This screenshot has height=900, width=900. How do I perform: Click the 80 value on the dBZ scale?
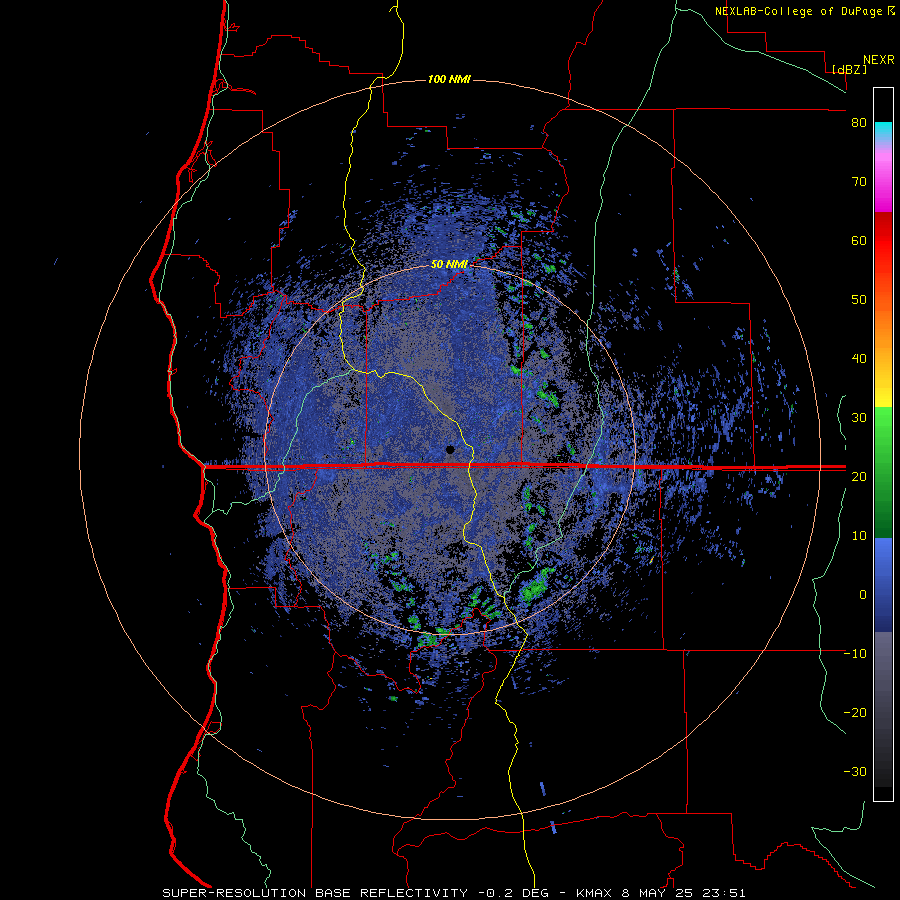point(859,123)
